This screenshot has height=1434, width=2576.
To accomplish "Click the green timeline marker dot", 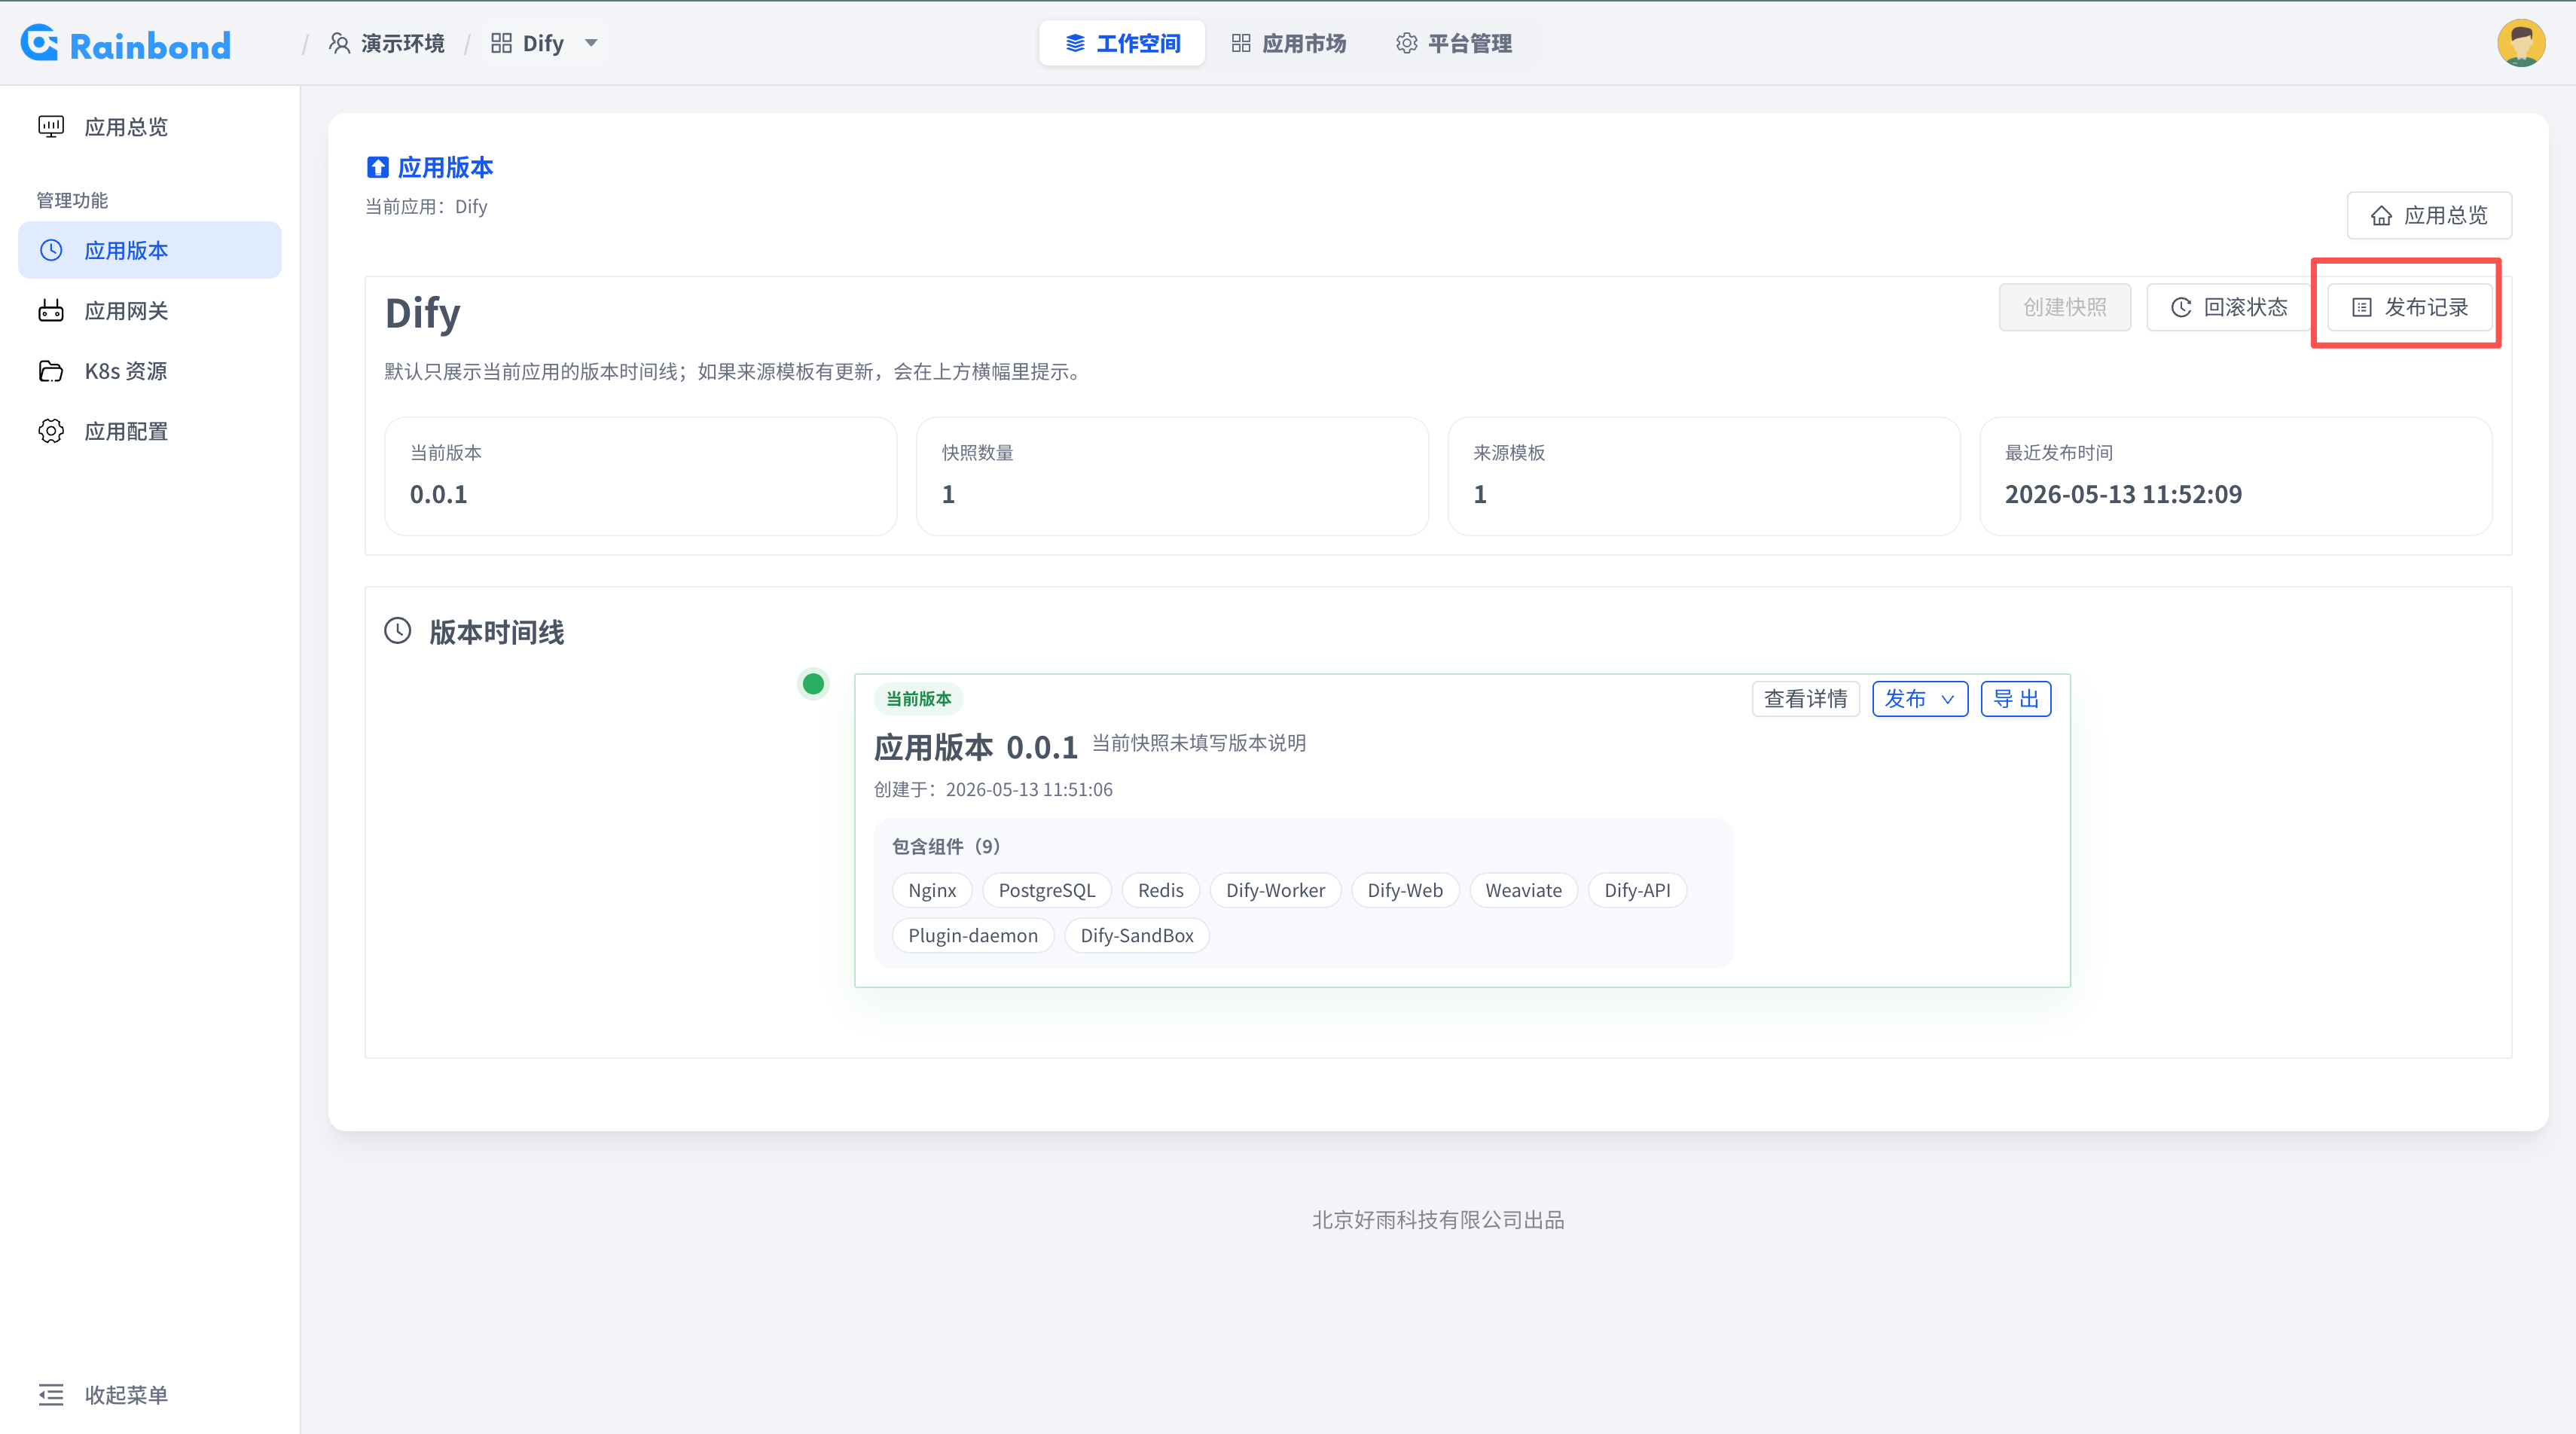I will pyautogui.click(x=813, y=684).
